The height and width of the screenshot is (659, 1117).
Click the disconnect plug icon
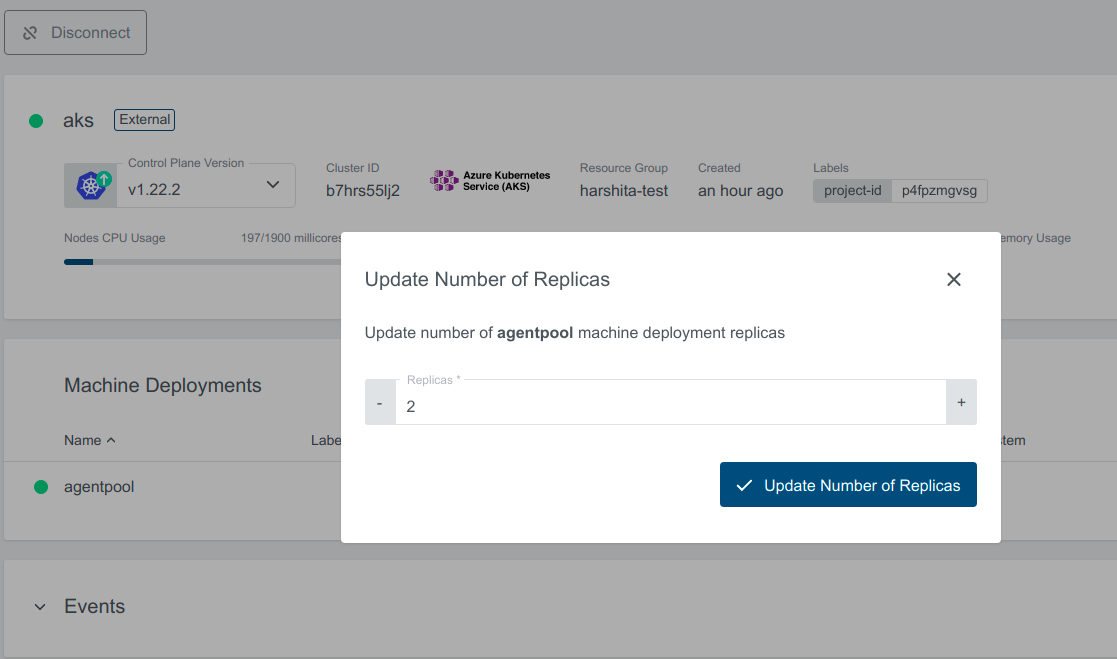tap(29, 32)
